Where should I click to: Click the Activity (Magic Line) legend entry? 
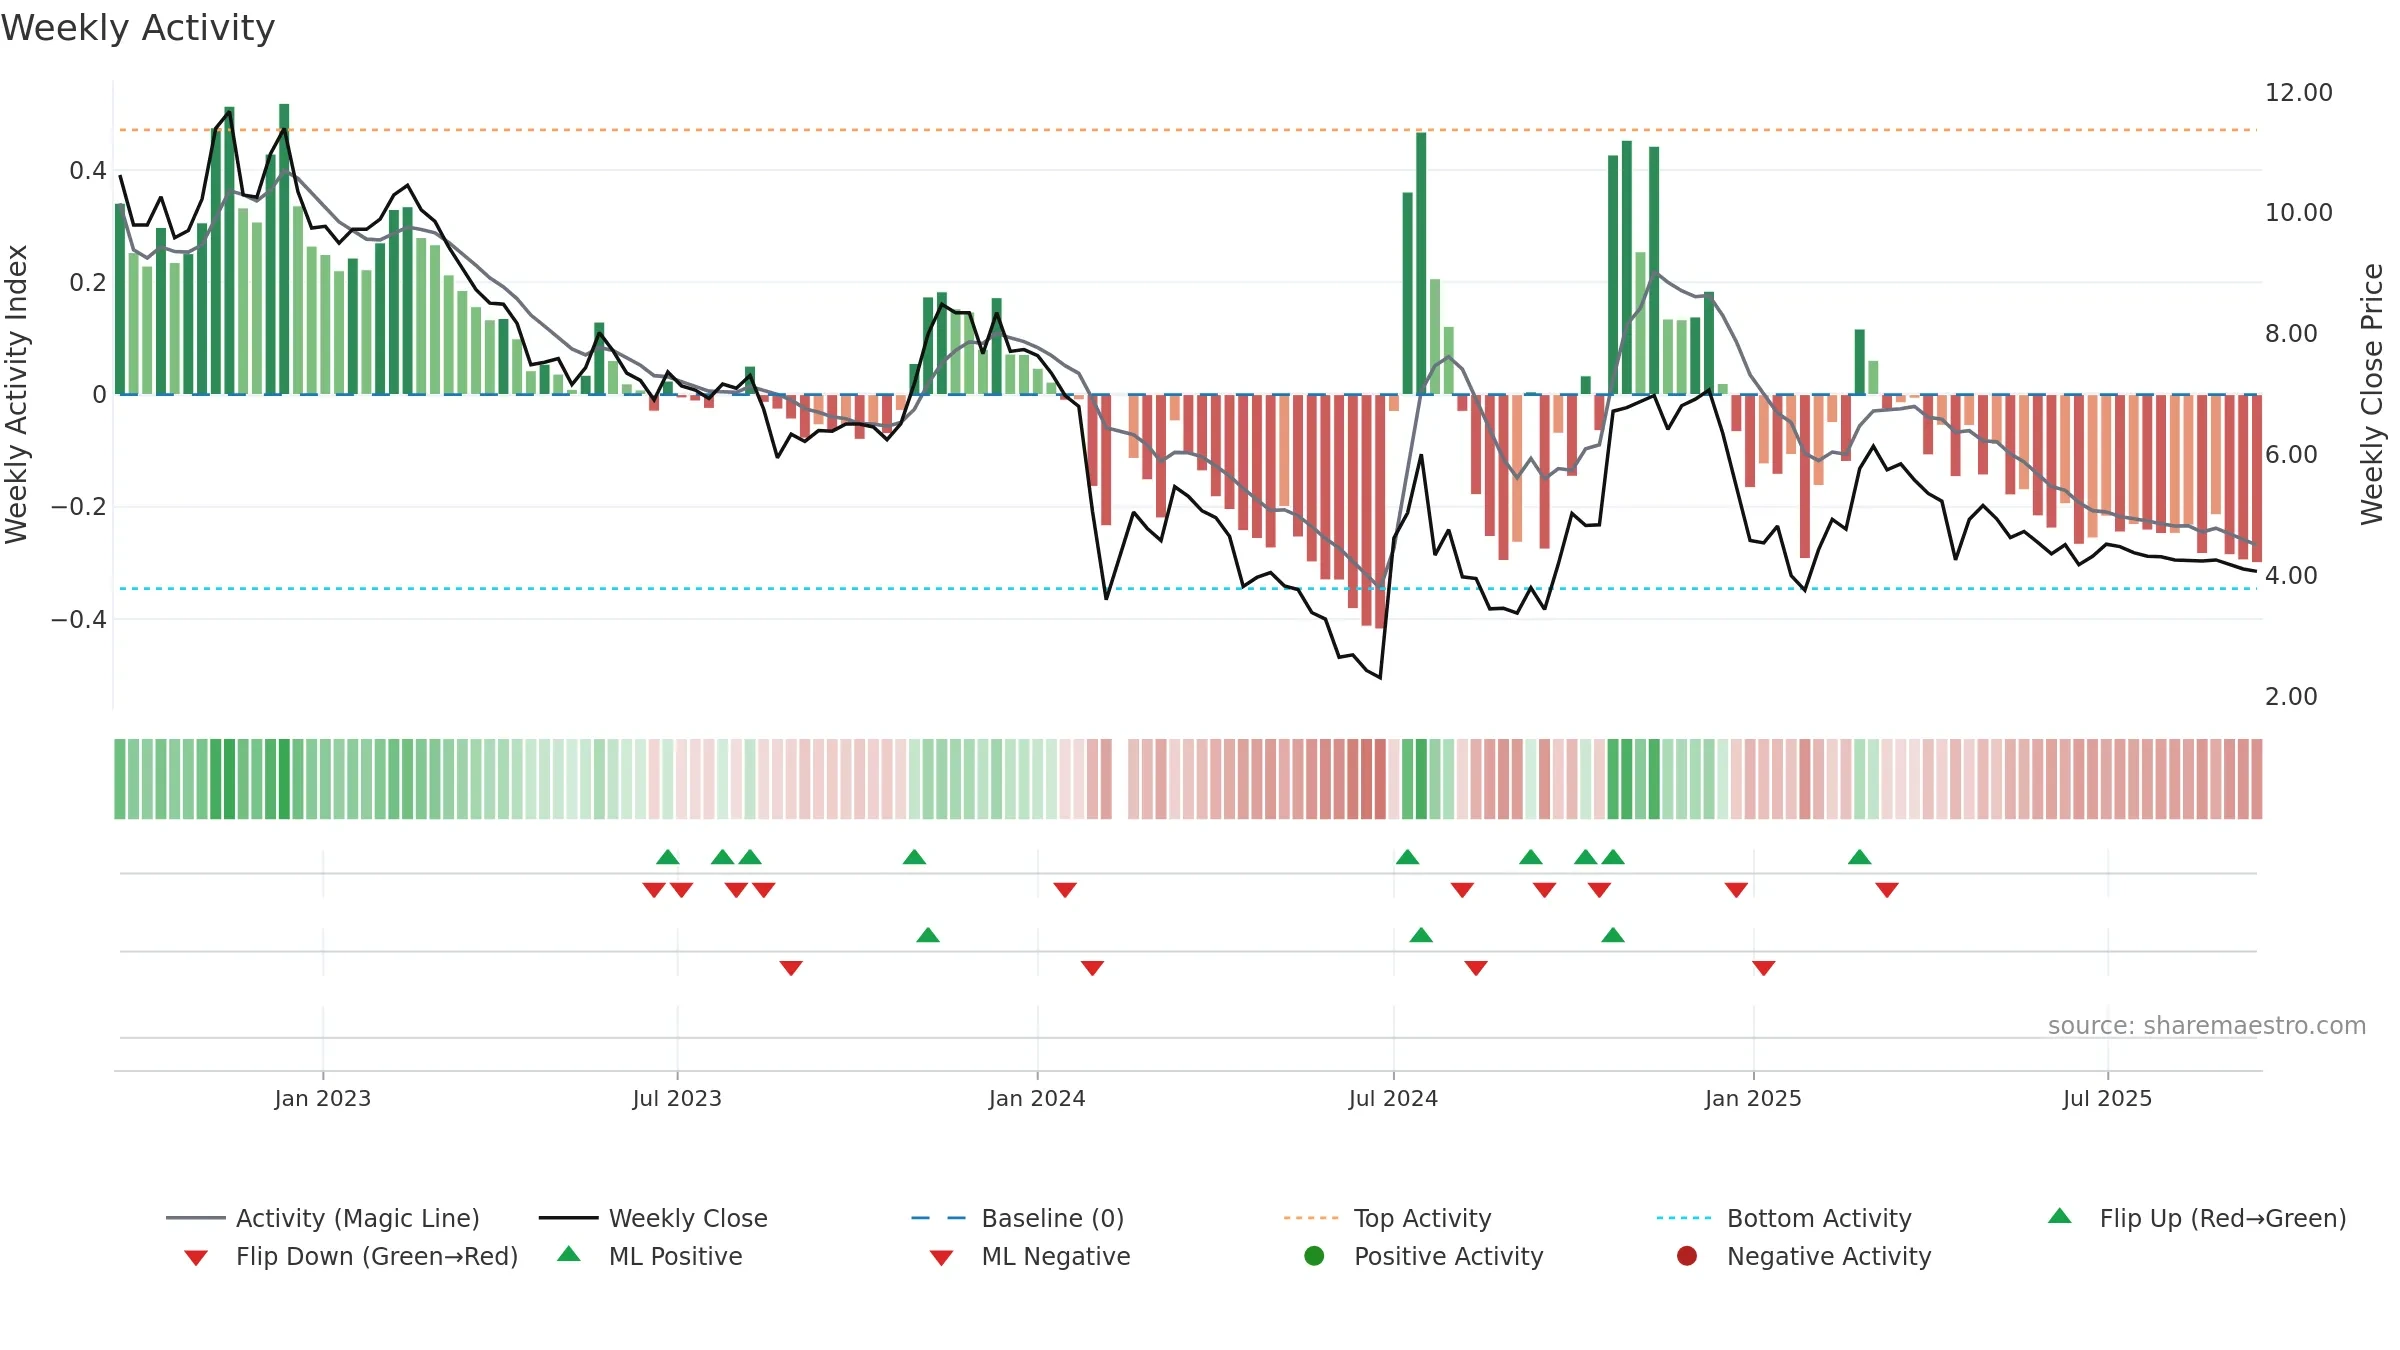323,1218
